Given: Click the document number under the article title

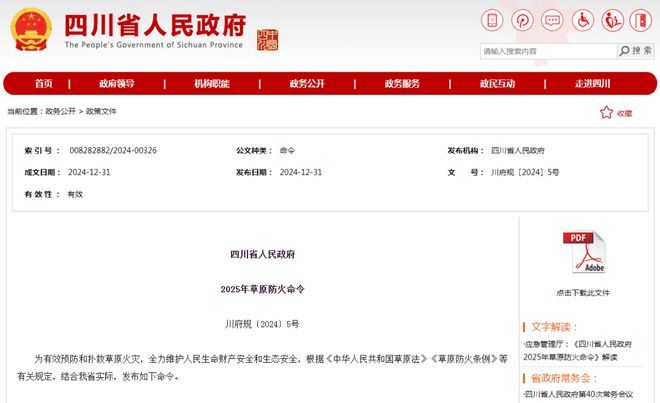Looking at the screenshot, I should coord(262,324).
